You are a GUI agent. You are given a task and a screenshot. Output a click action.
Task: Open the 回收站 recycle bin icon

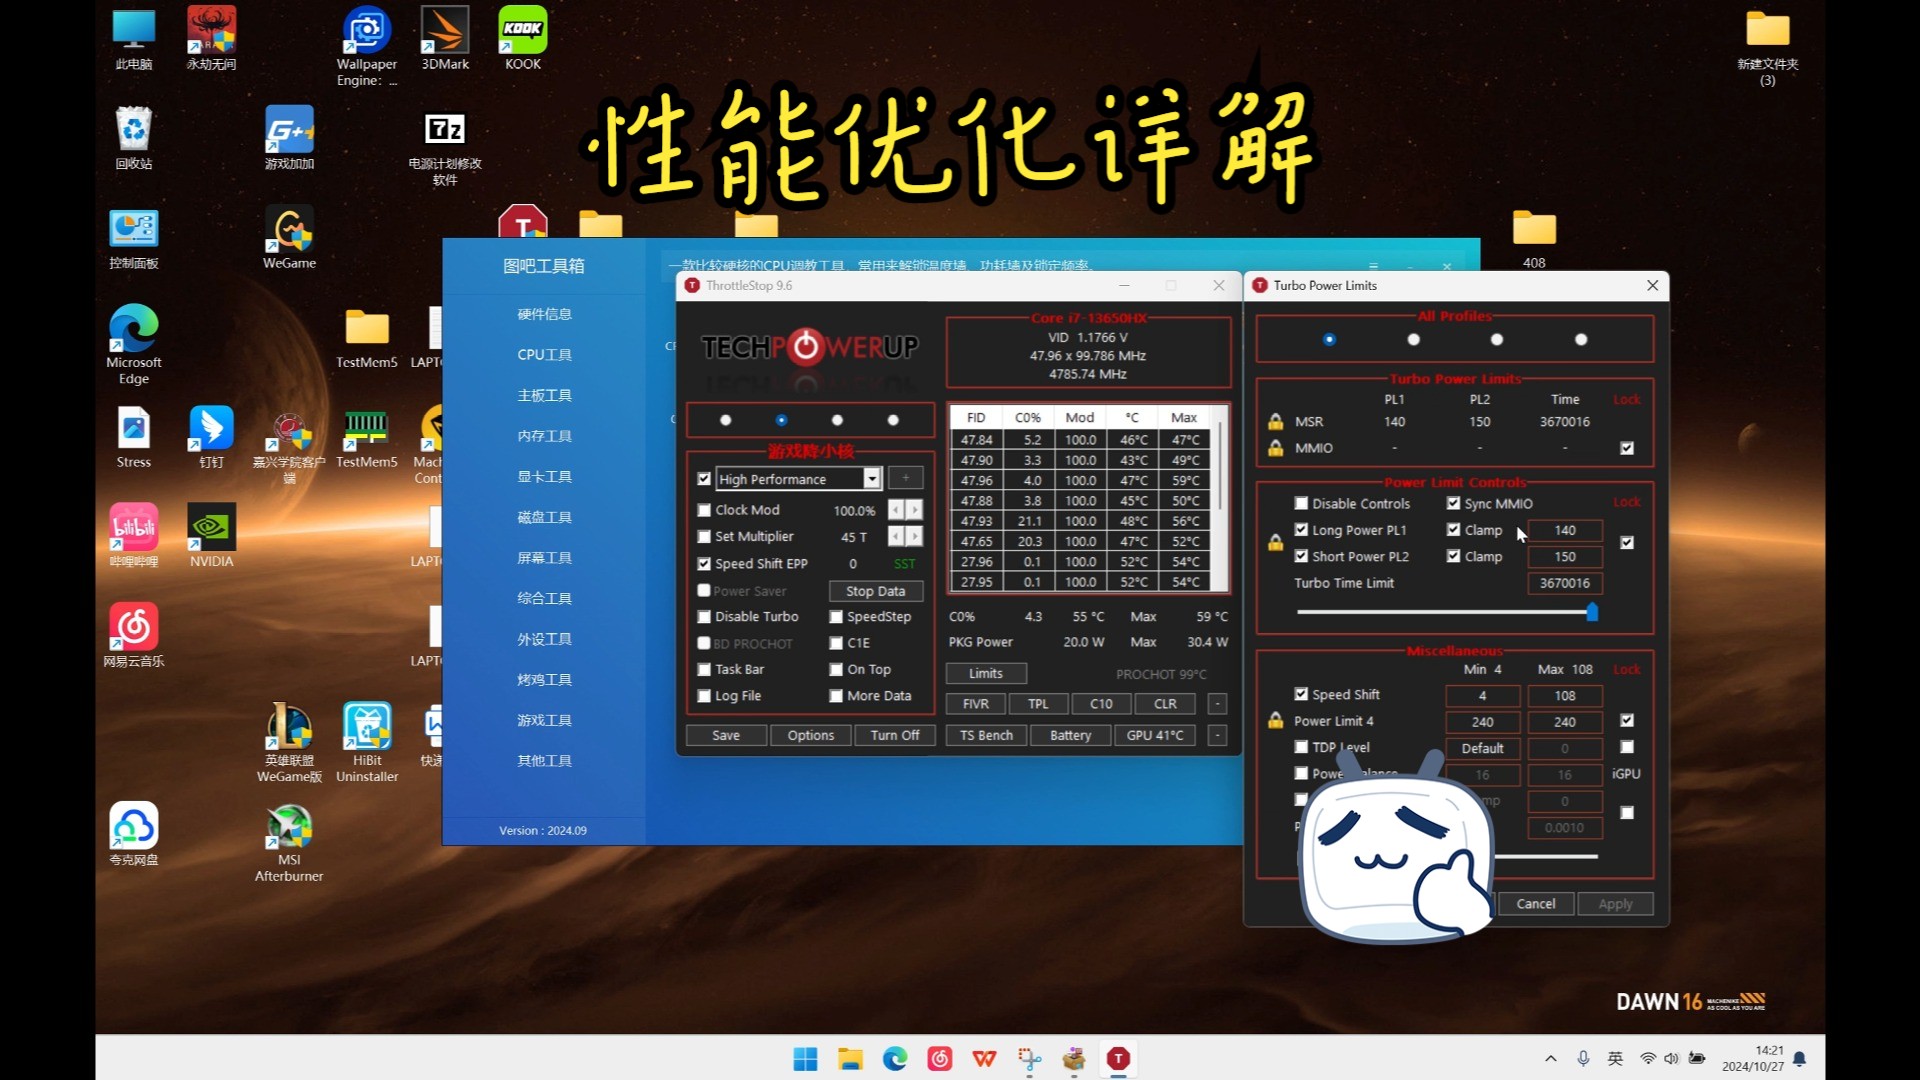134,138
